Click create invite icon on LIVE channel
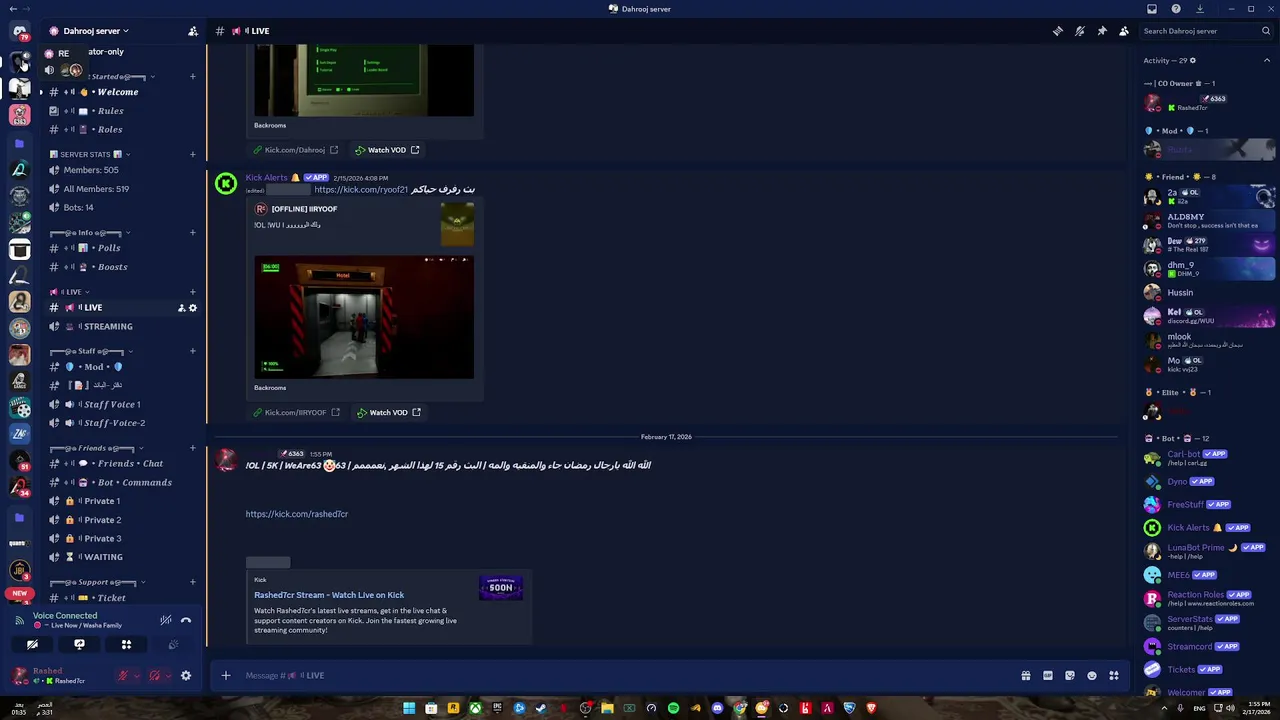The image size is (1280, 720). (x=181, y=308)
